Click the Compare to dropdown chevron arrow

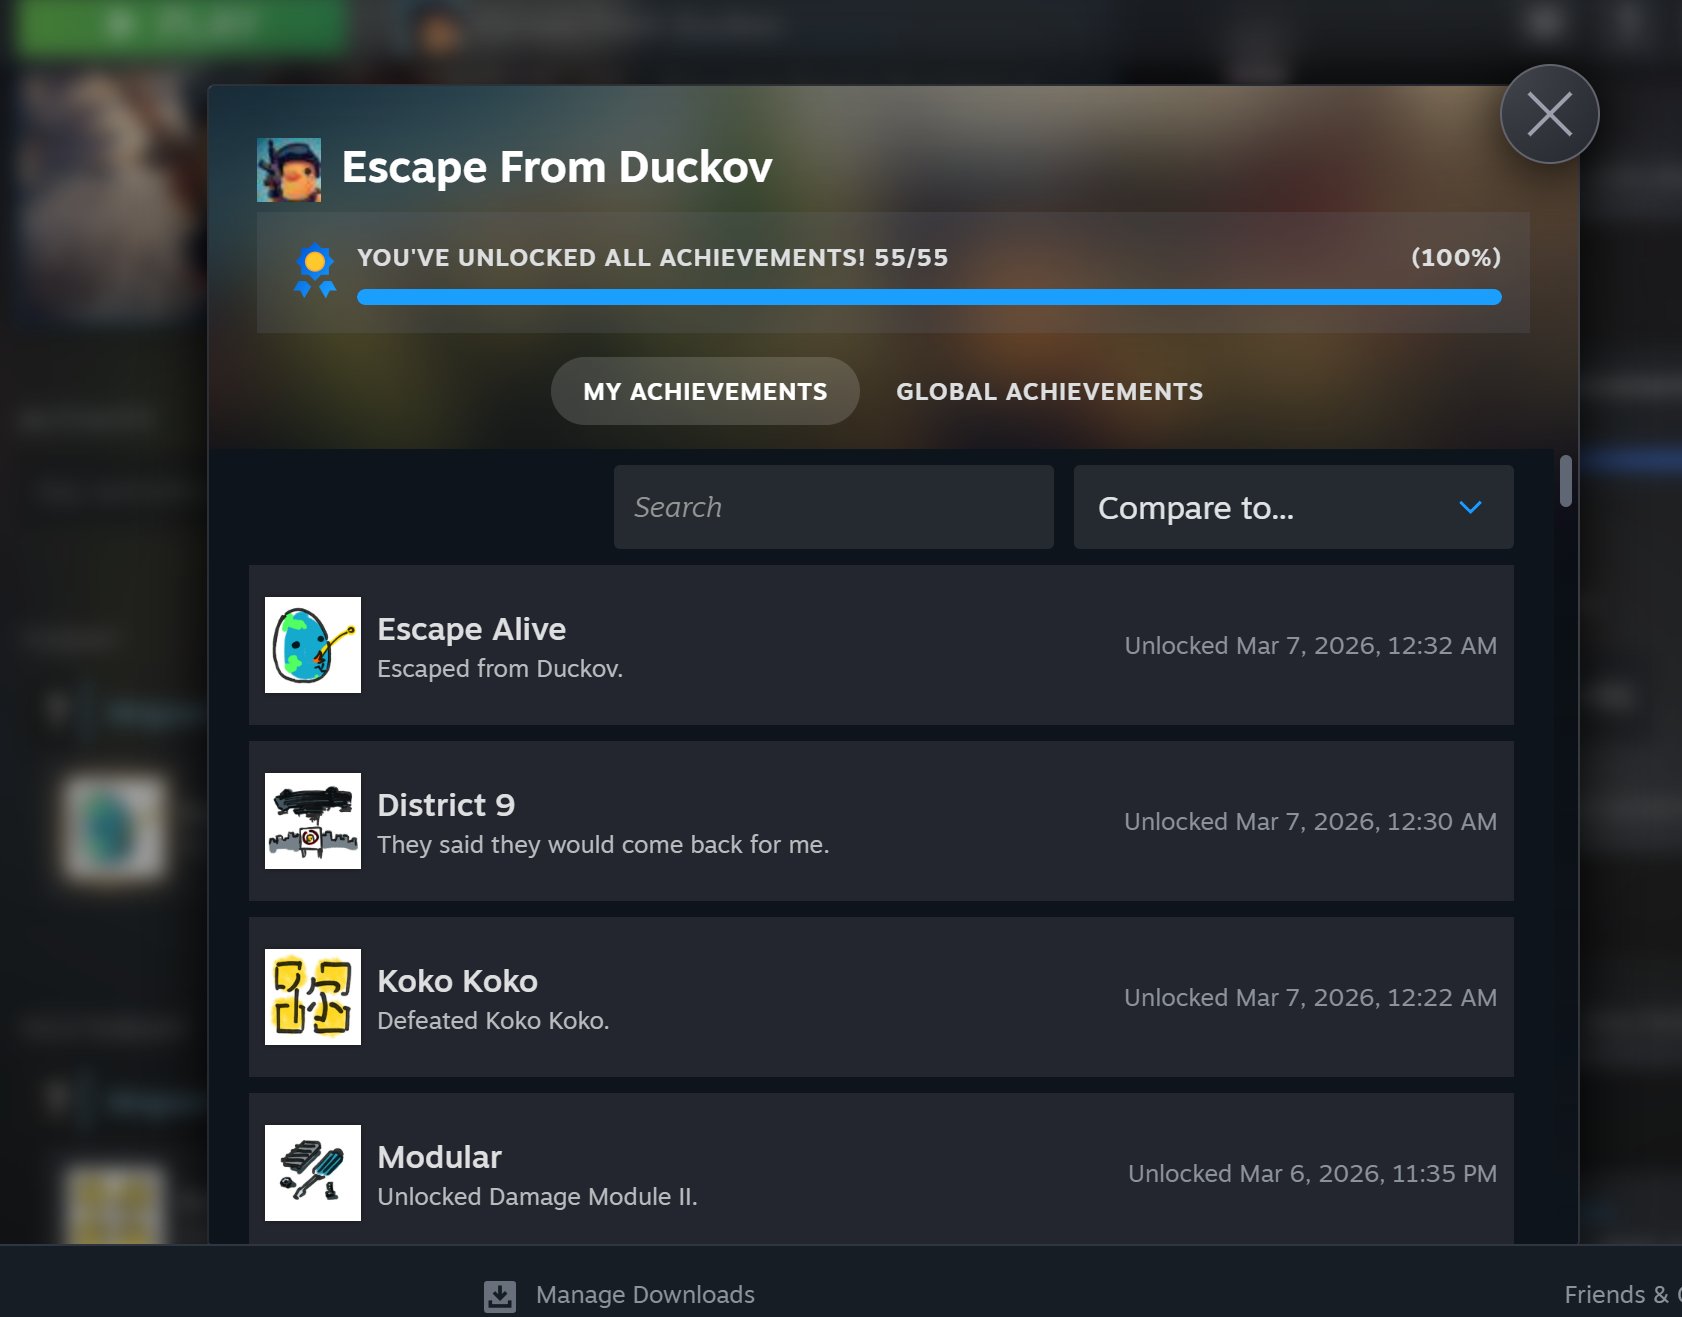click(1470, 507)
